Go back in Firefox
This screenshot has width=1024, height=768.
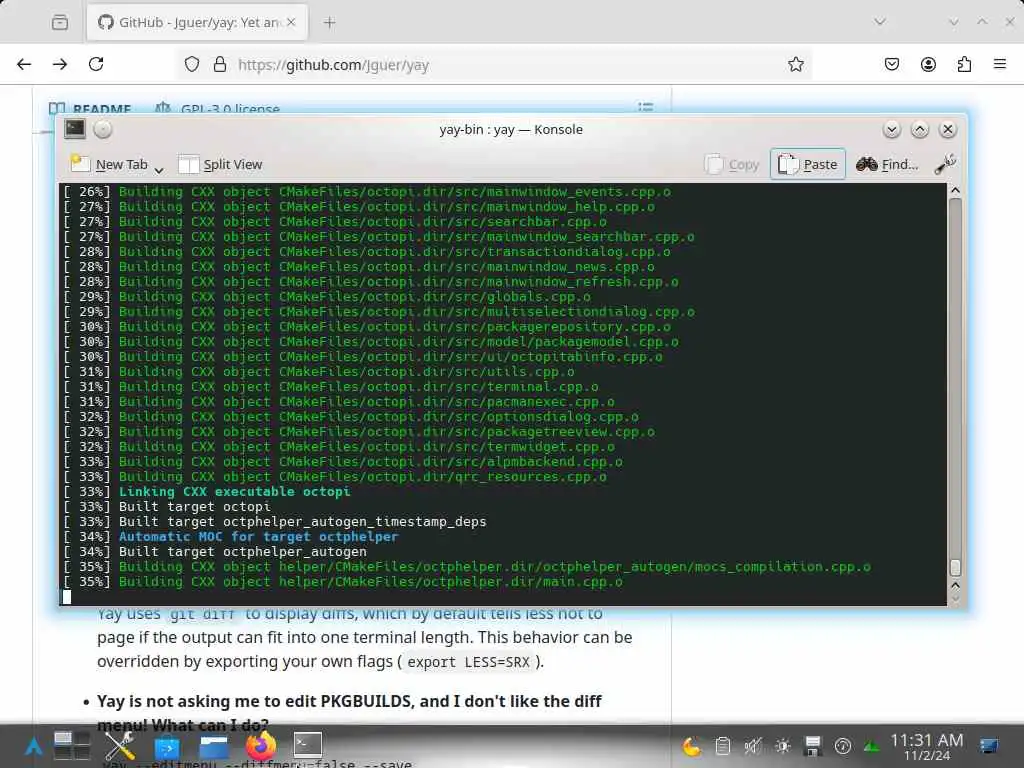24,64
